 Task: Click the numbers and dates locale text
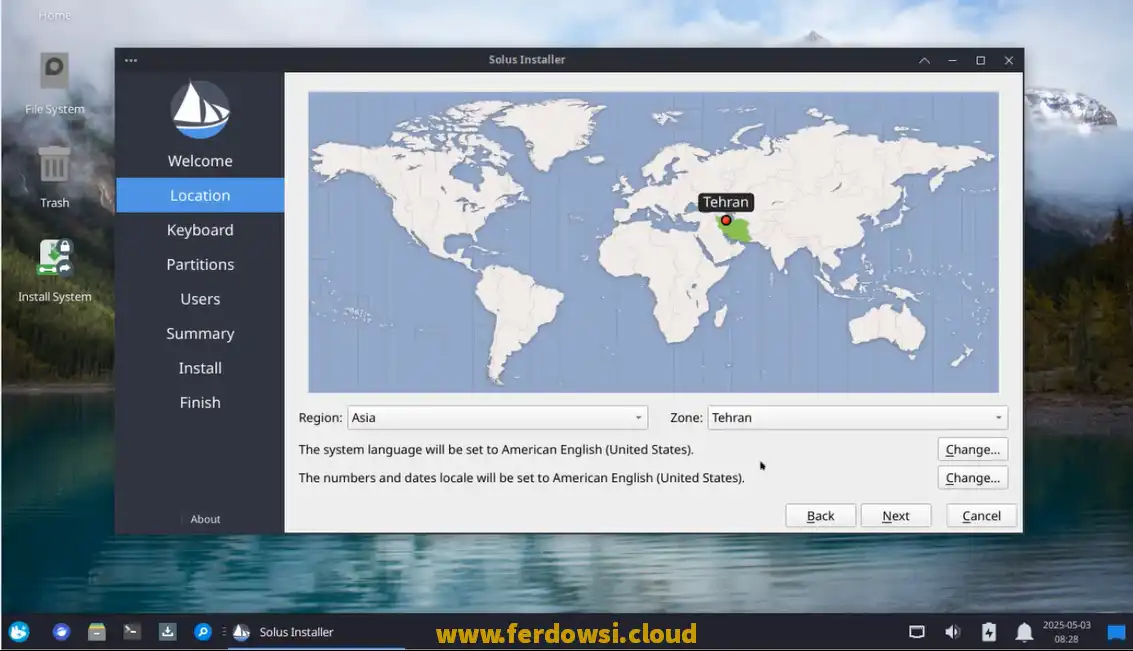pos(521,478)
